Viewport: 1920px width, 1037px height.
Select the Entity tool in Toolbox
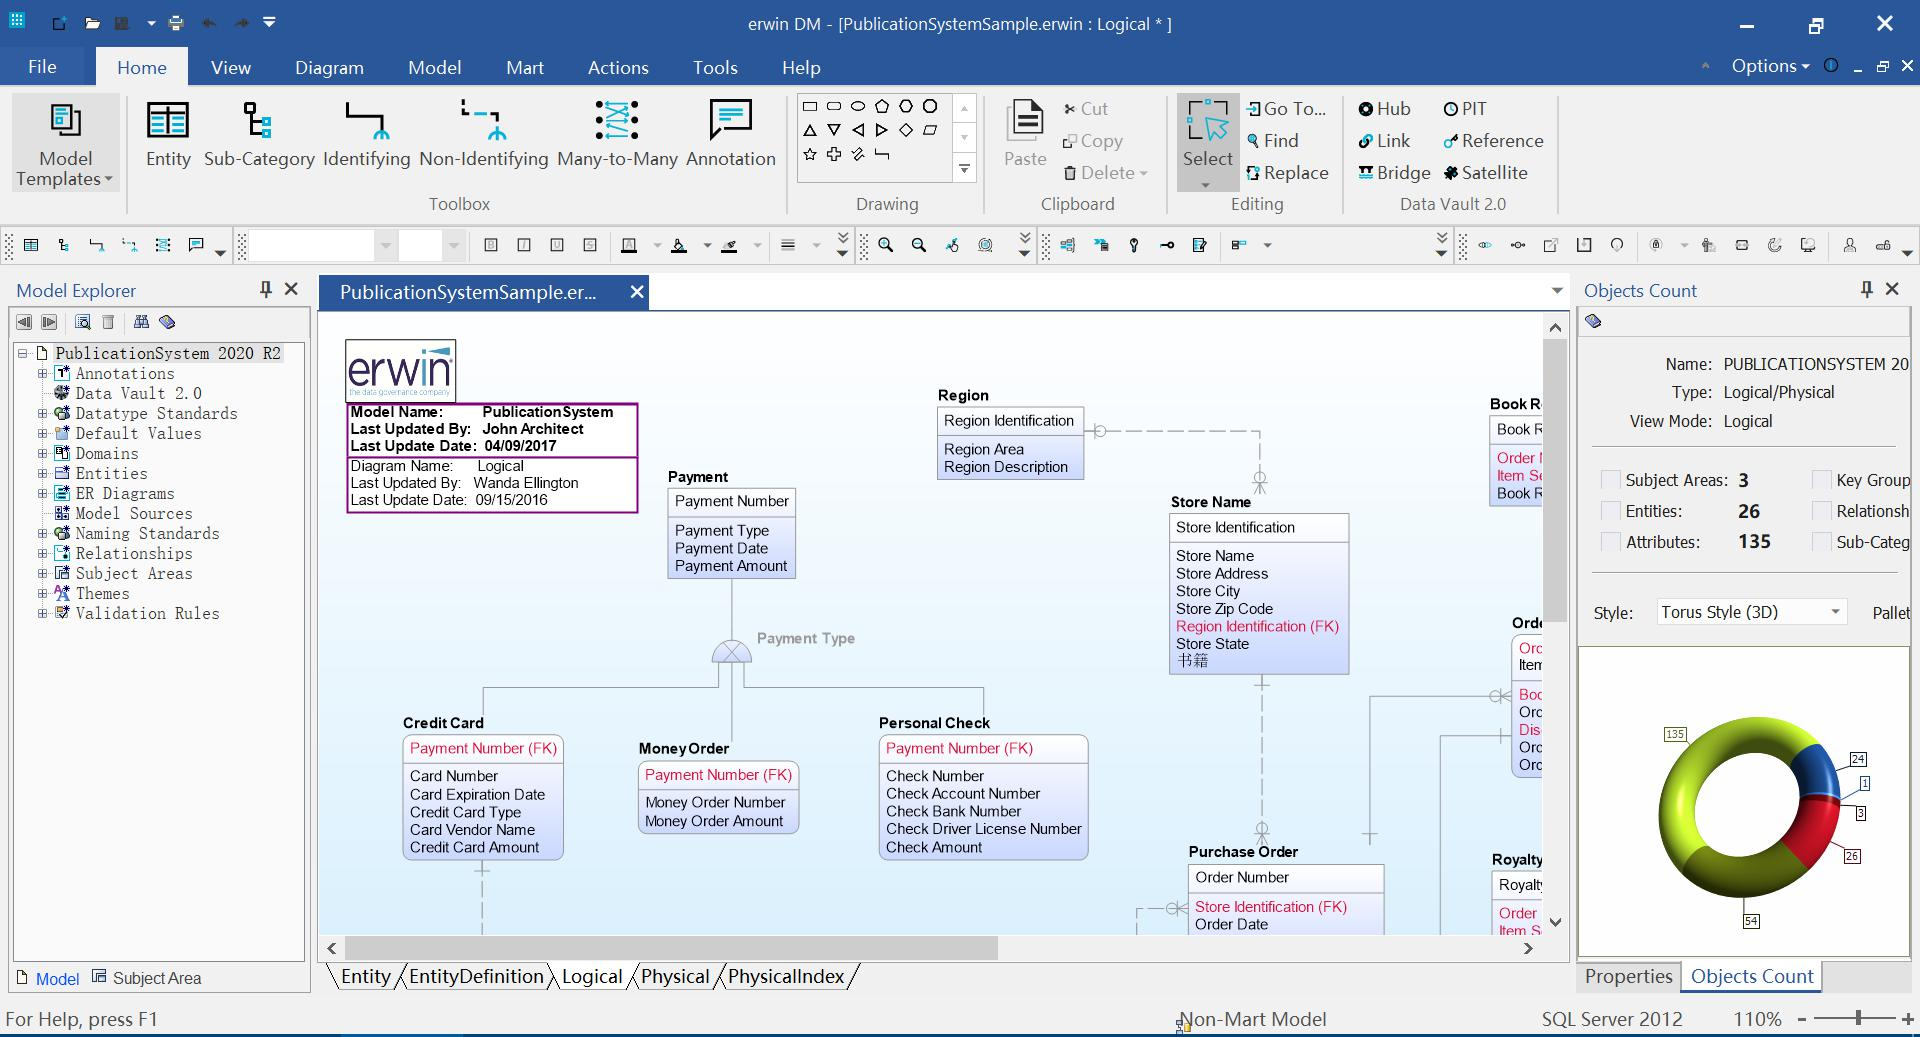coord(168,136)
